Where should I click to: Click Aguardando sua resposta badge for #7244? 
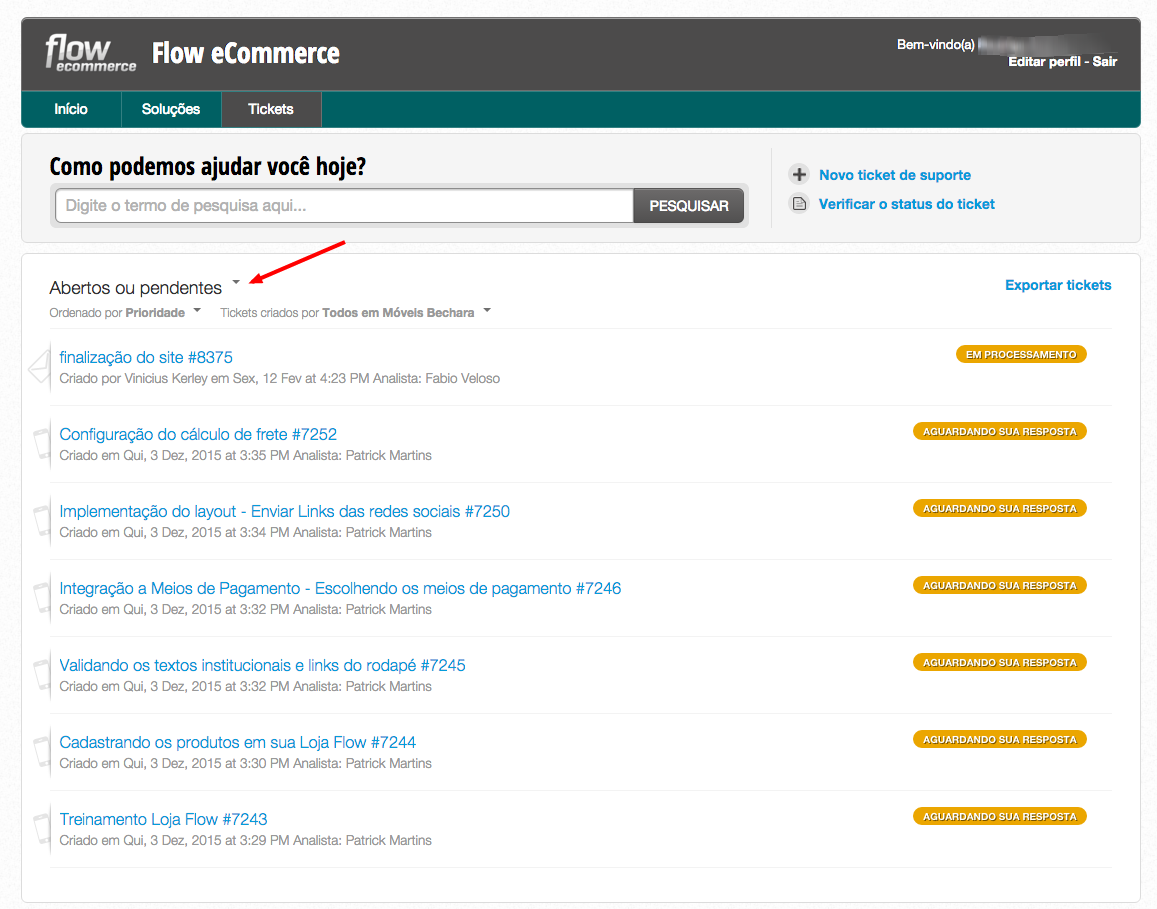point(1000,739)
